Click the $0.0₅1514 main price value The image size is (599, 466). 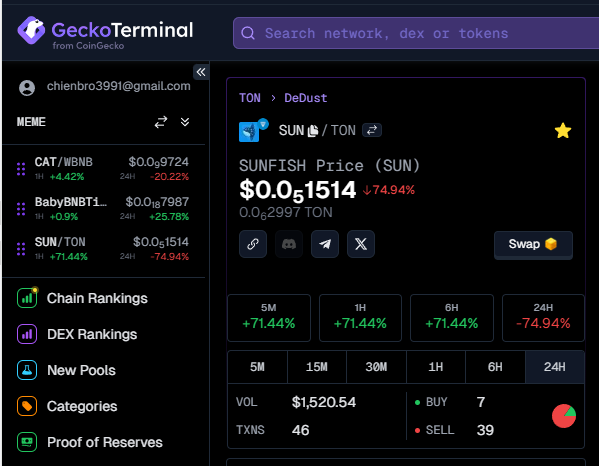tap(298, 190)
